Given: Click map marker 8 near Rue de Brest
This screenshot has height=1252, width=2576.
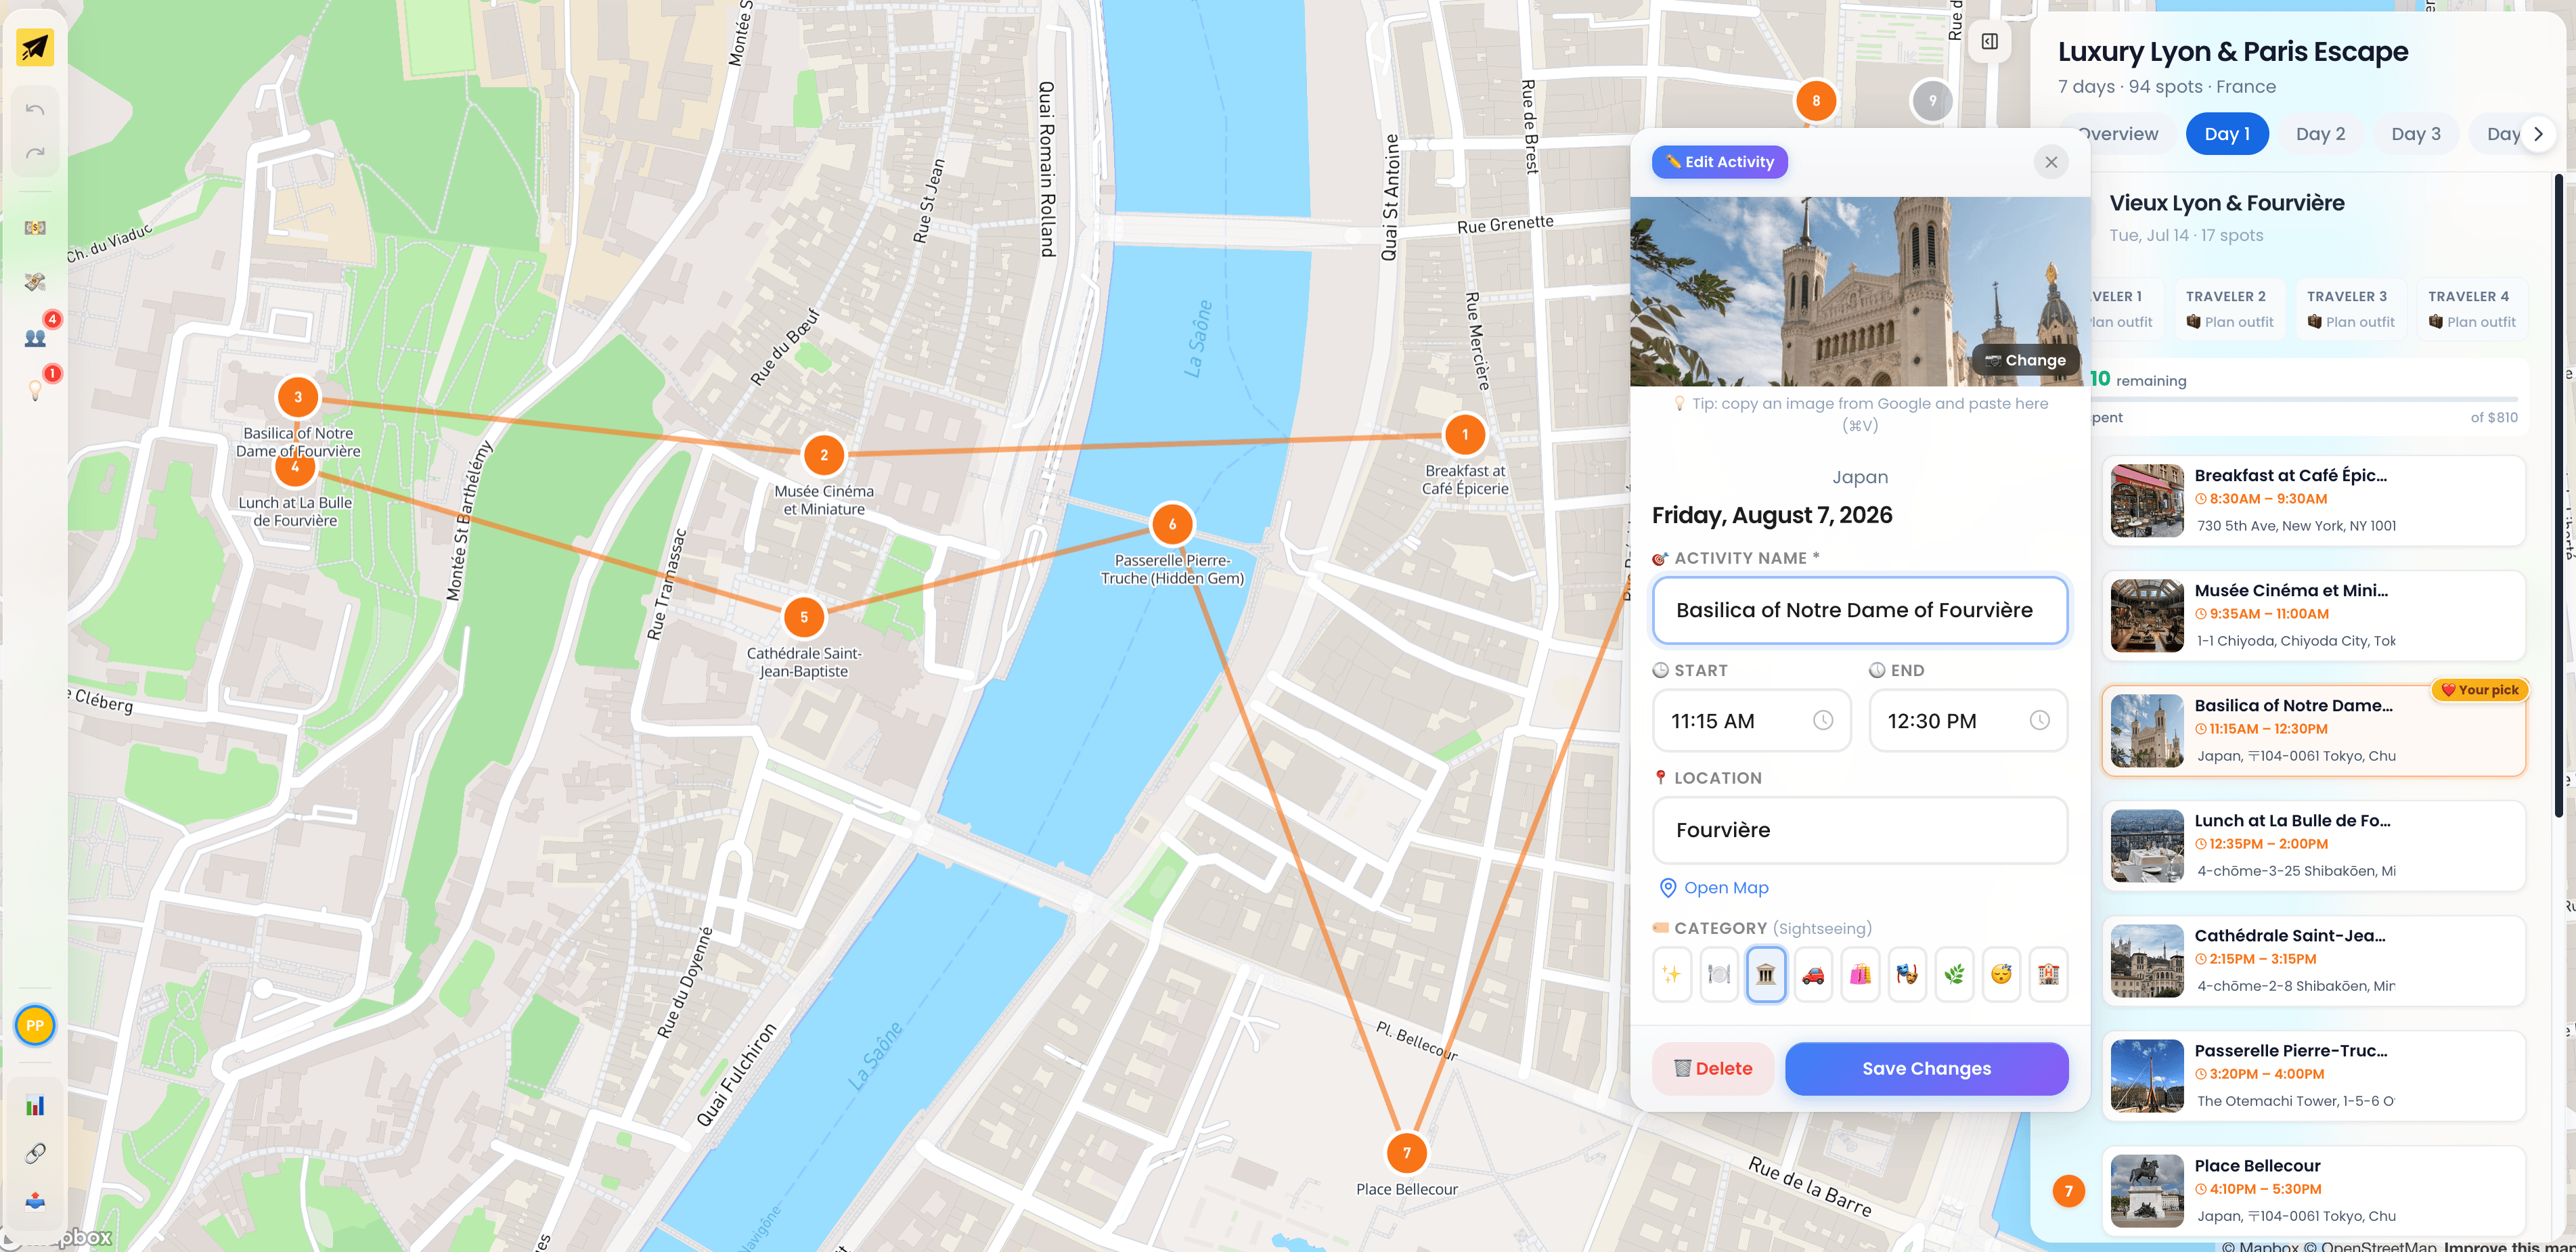Looking at the screenshot, I should click(x=1816, y=100).
